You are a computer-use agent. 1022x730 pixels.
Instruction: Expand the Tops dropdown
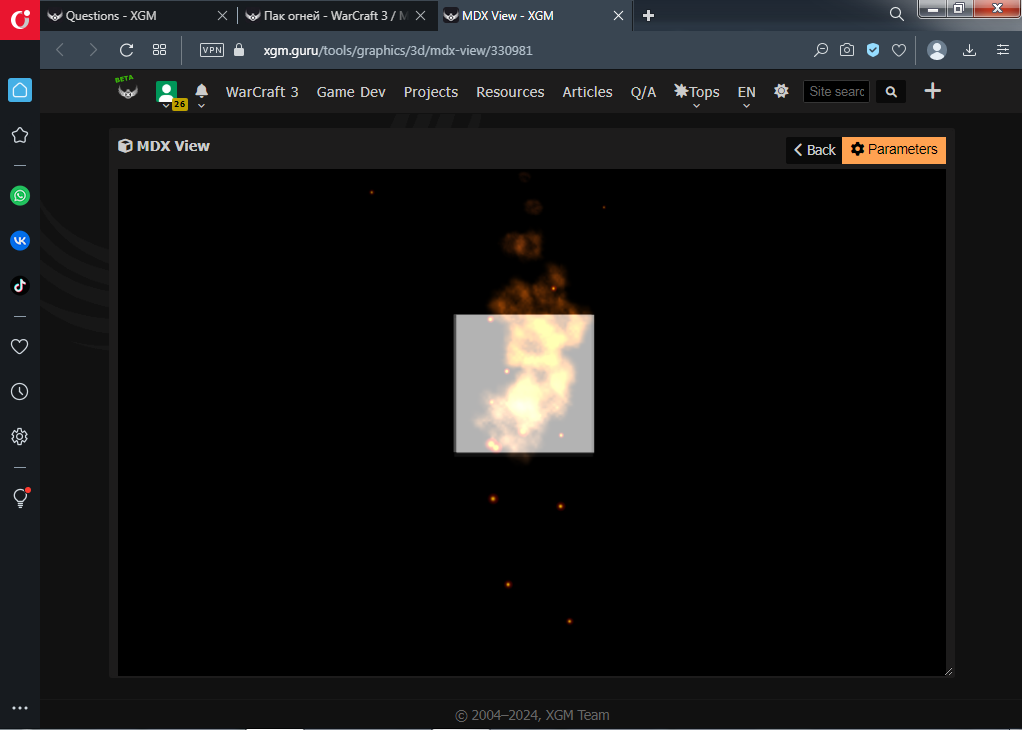tap(697, 93)
